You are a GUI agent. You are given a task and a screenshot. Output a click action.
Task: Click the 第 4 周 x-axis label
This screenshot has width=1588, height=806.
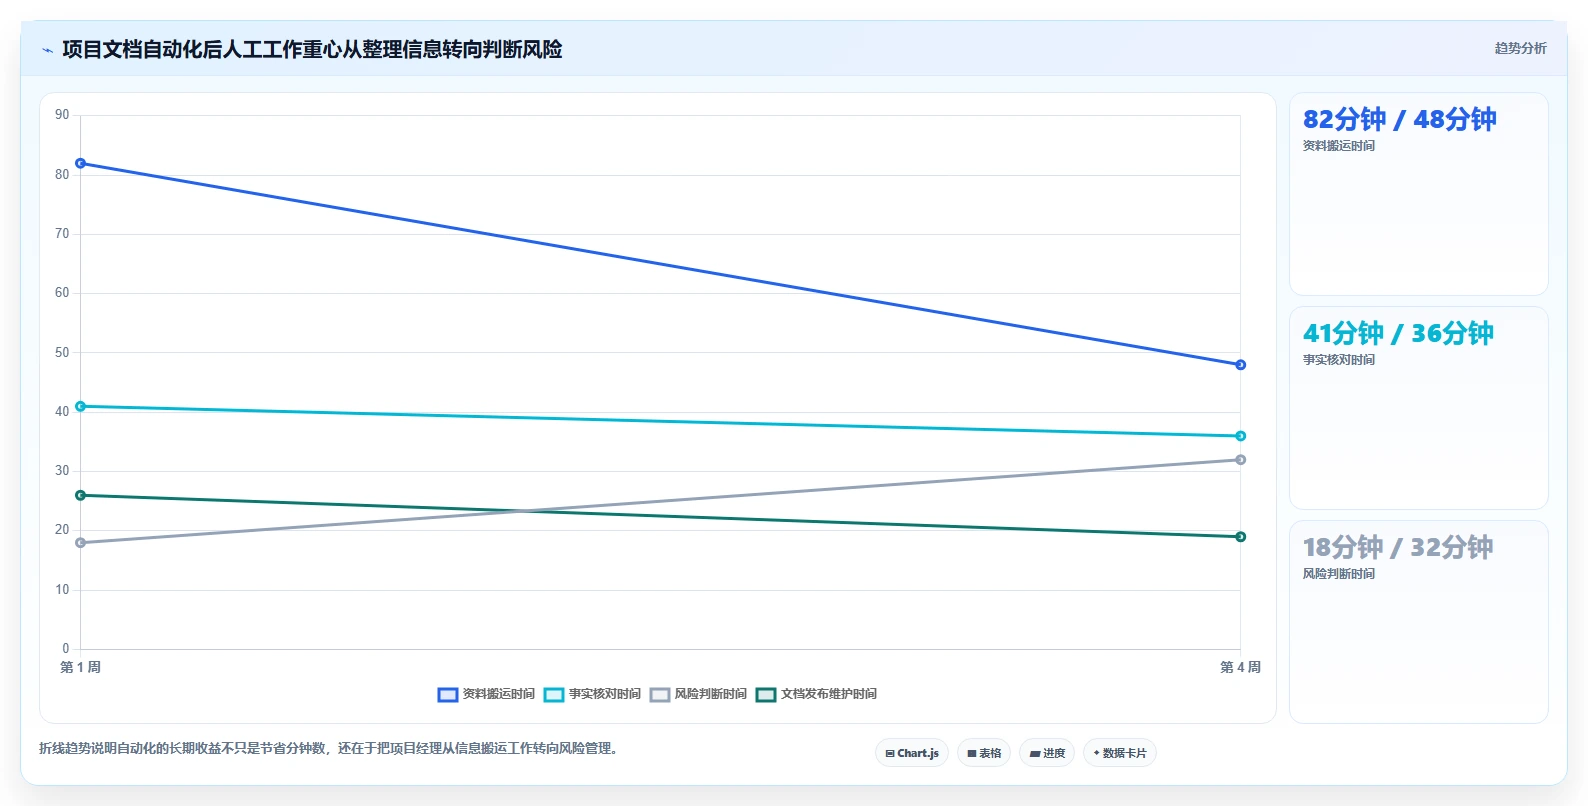tap(1240, 667)
